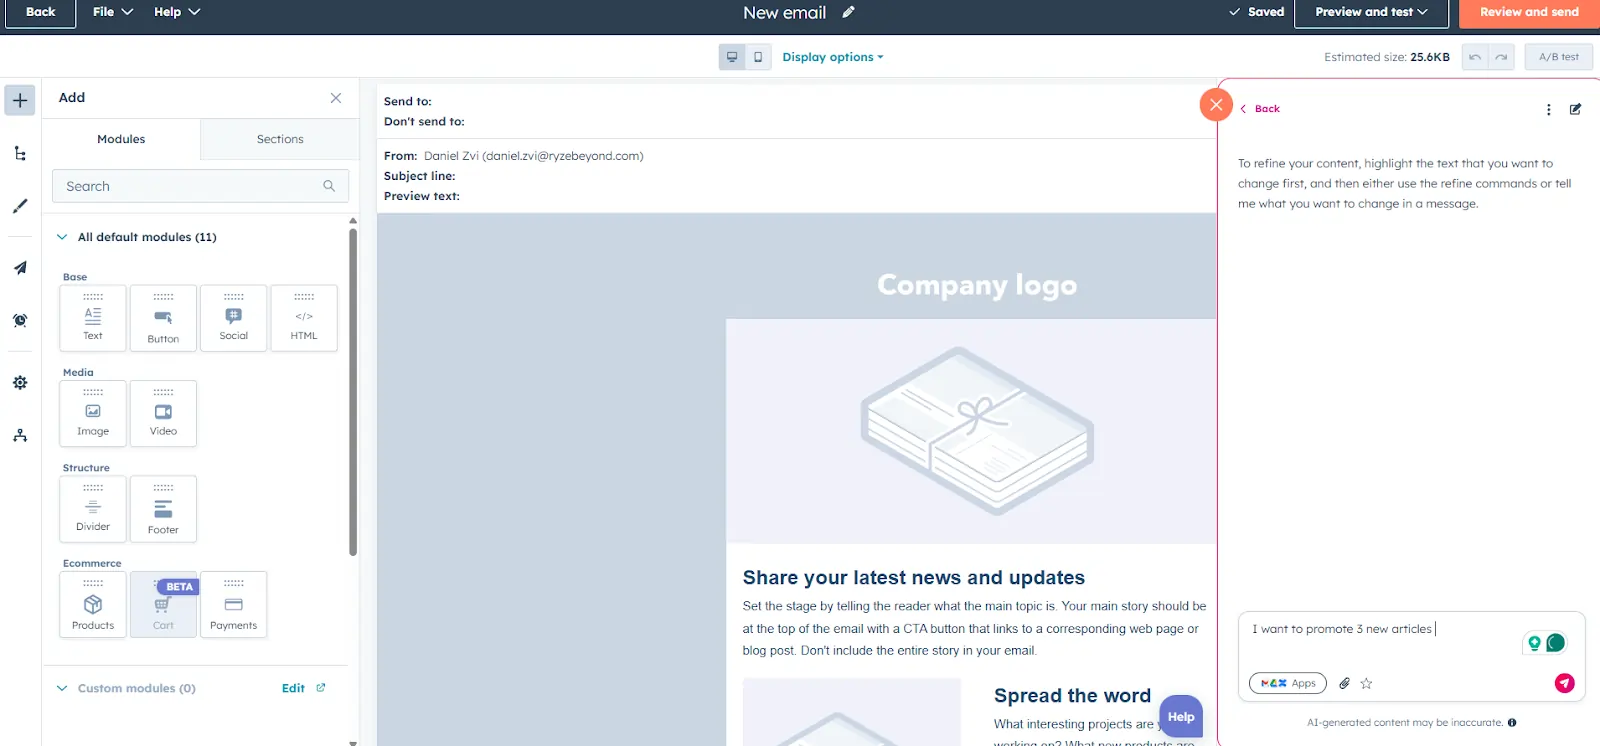Click the dark green circle icon in chat box

point(1556,643)
